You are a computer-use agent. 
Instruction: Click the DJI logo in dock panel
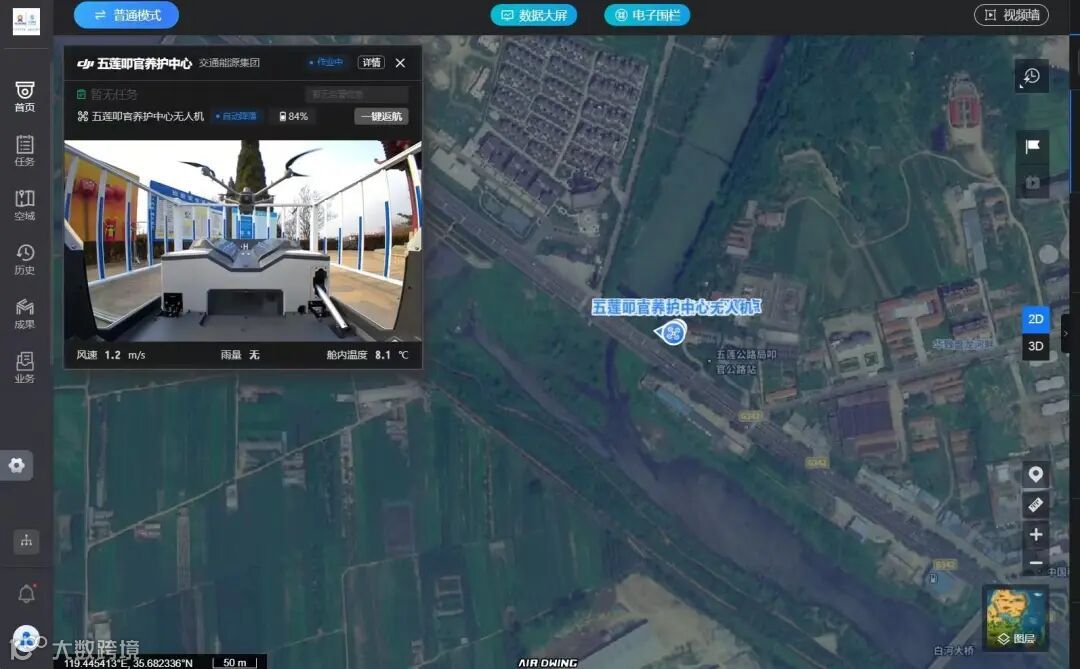click(x=85, y=63)
